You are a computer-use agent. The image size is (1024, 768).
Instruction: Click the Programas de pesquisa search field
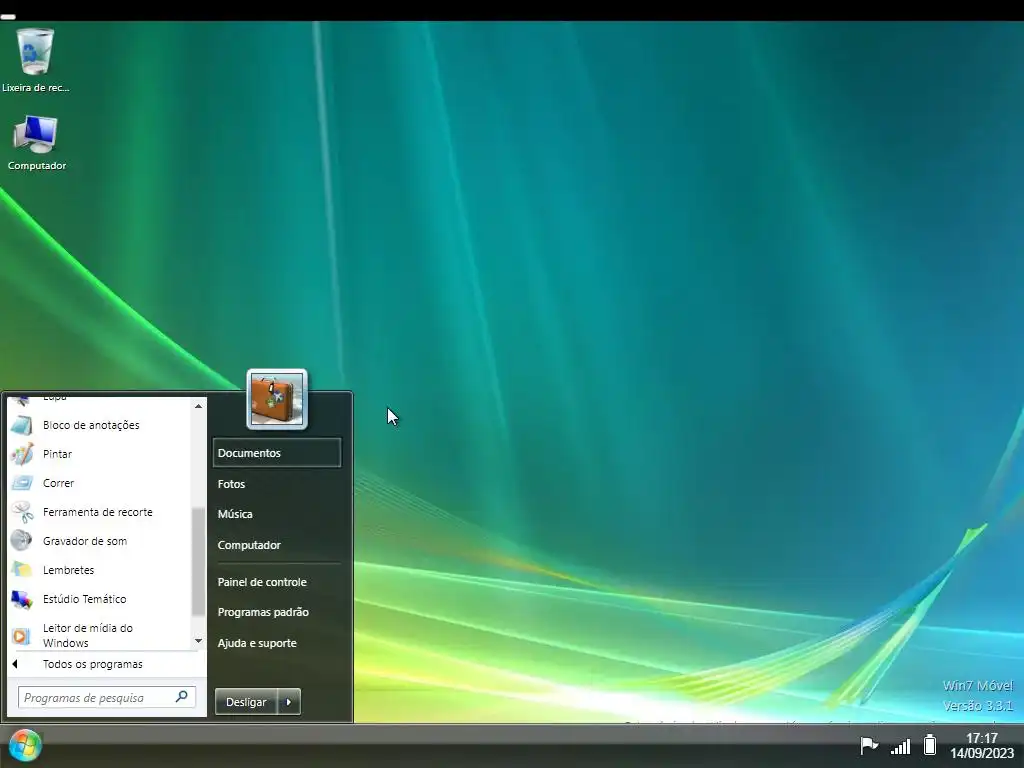(106, 697)
